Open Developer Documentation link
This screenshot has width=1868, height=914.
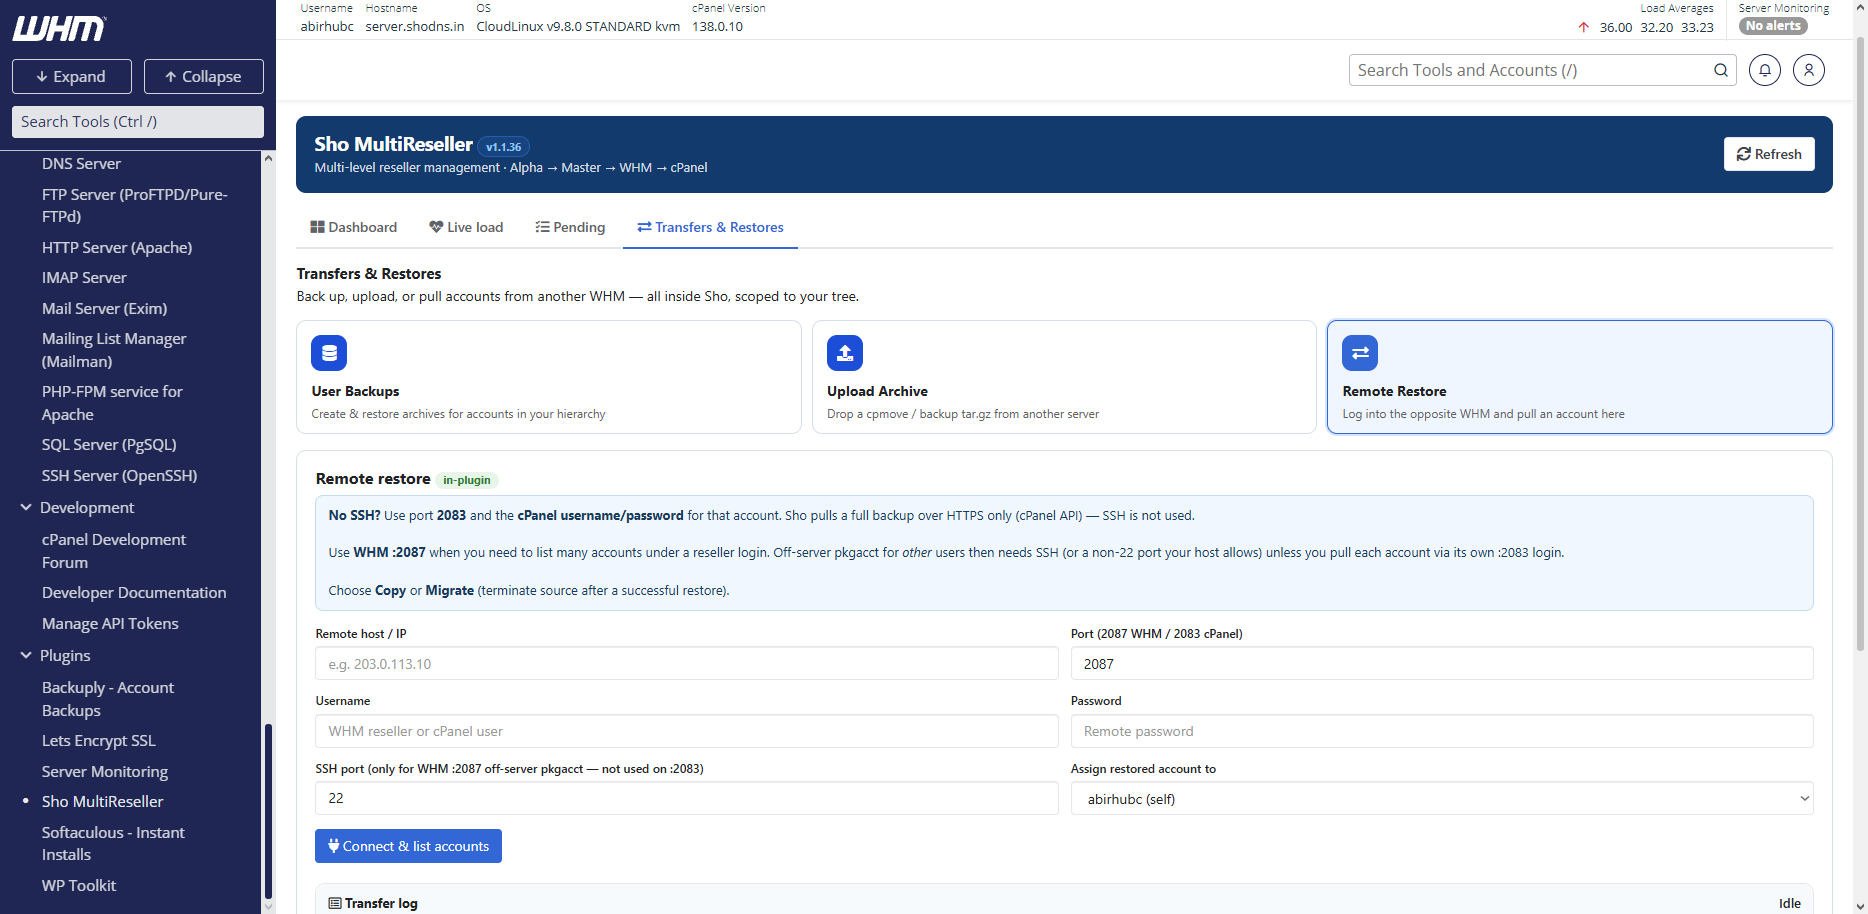click(x=134, y=592)
